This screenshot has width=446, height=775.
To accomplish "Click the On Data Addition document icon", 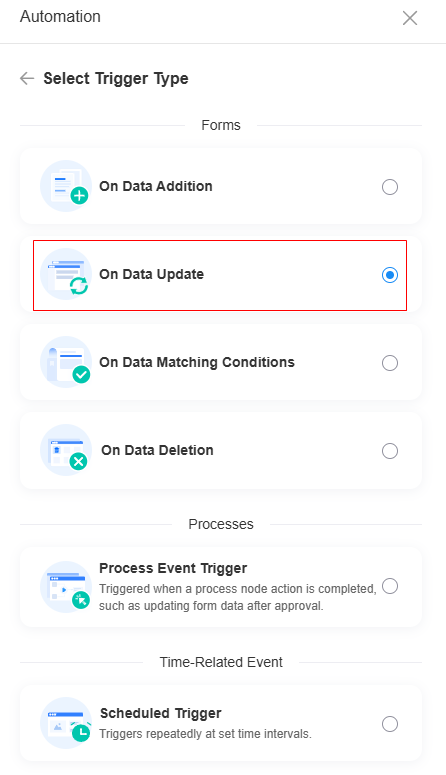I will pyautogui.click(x=66, y=186).
